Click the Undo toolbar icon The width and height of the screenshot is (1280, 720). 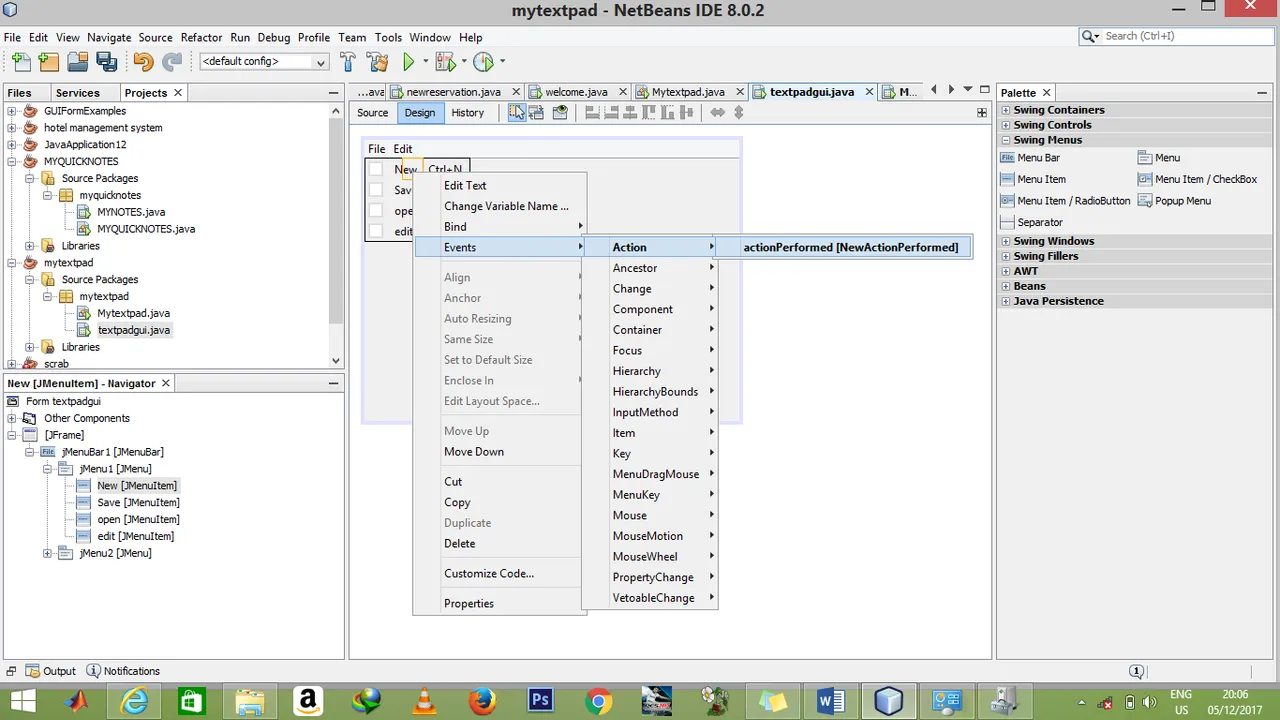143,62
